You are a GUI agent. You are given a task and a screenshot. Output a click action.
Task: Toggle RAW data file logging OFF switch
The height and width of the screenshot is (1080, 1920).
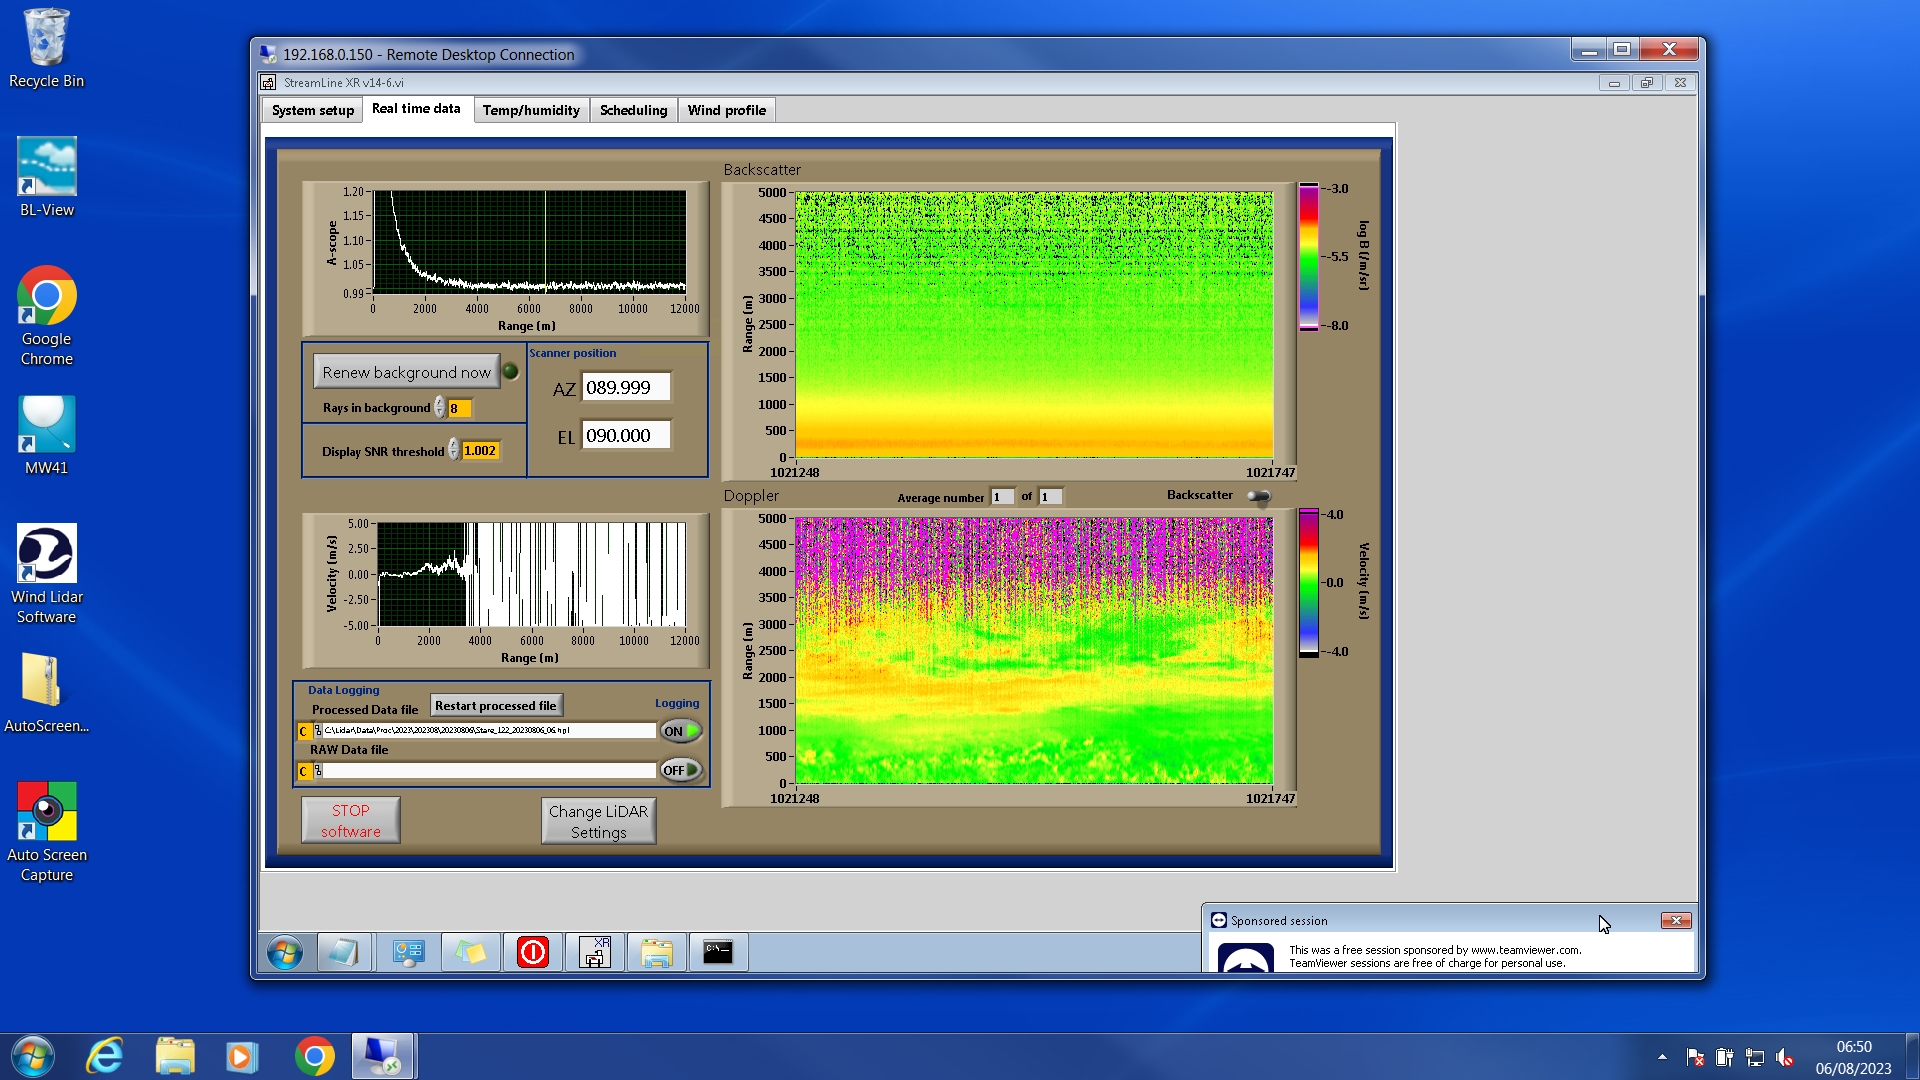click(x=681, y=770)
